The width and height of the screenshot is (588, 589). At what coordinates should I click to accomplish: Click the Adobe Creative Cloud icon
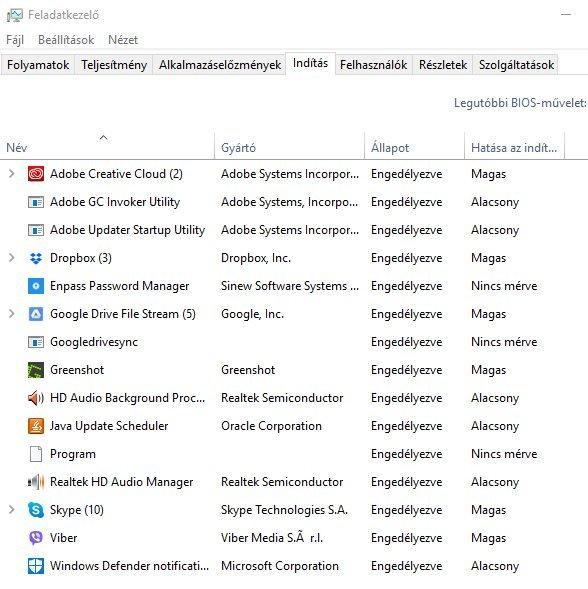(36, 174)
